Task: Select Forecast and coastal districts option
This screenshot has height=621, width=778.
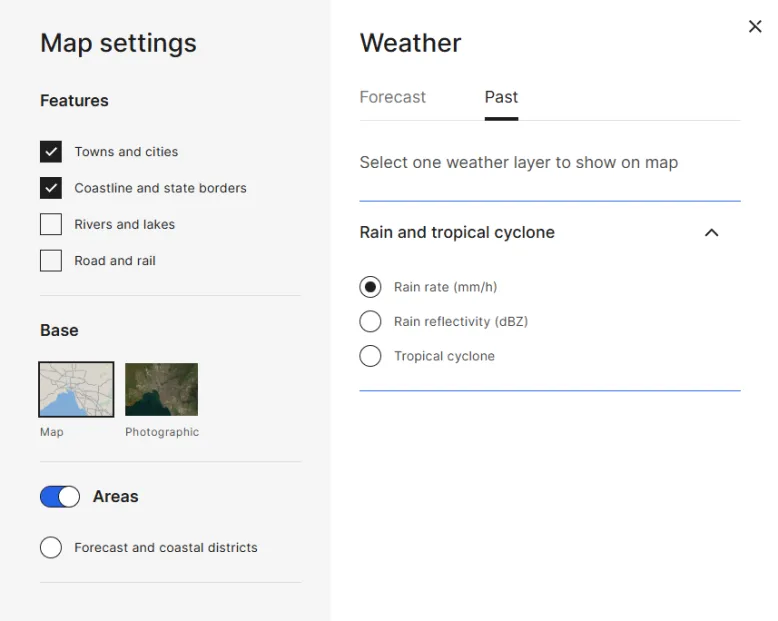Action: [x=51, y=548]
